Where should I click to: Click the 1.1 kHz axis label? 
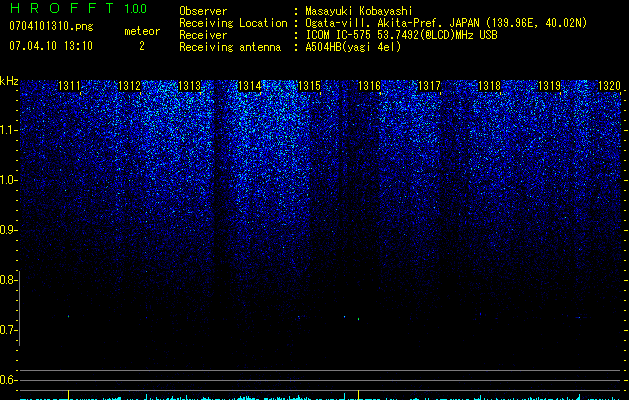pyautogui.click(x=8, y=130)
